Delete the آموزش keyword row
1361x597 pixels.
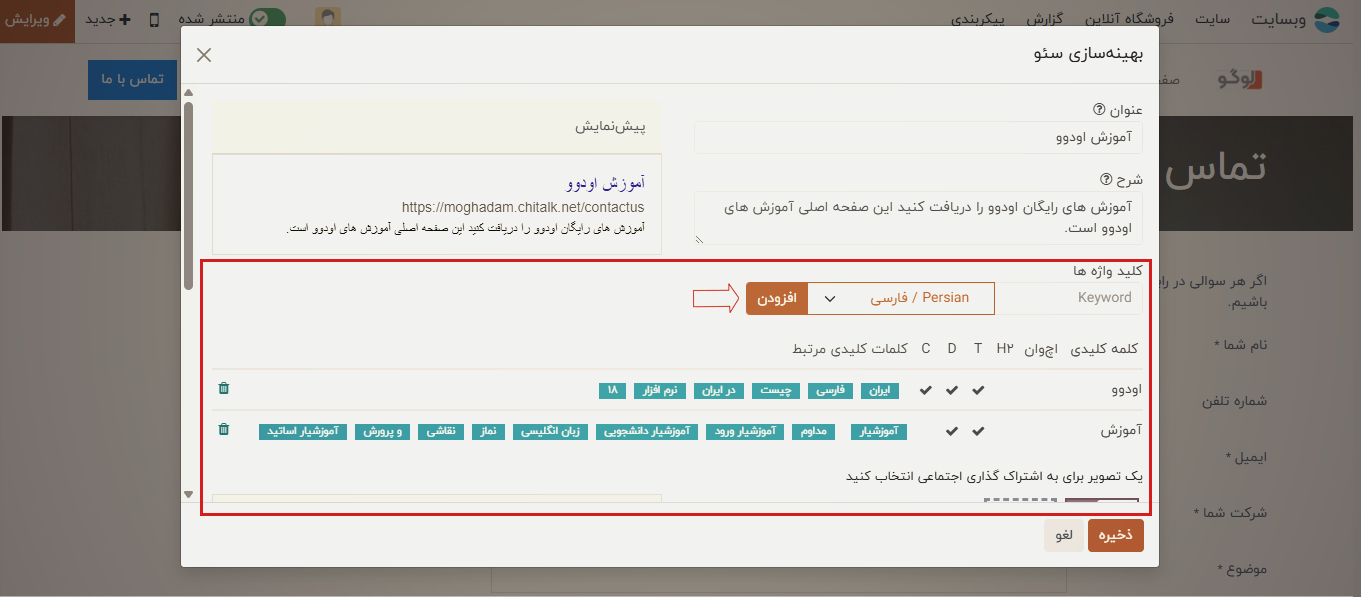224,430
